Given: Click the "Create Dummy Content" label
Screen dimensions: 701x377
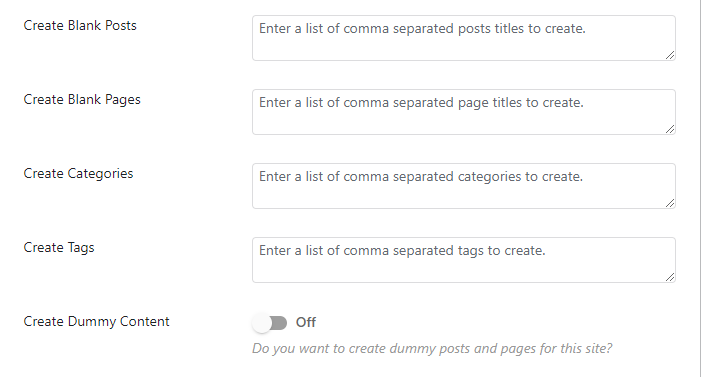Looking at the screenshot, I should click(97, 322).
